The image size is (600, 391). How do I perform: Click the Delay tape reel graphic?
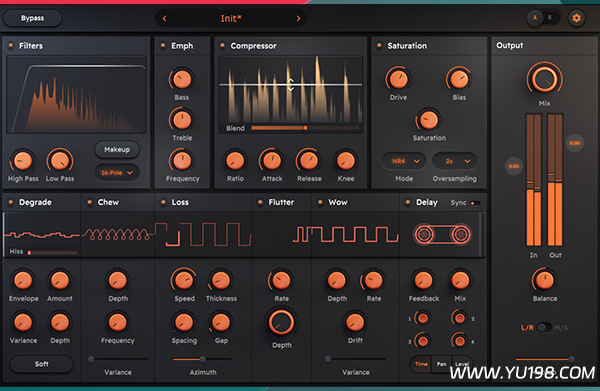coord(442,234)
